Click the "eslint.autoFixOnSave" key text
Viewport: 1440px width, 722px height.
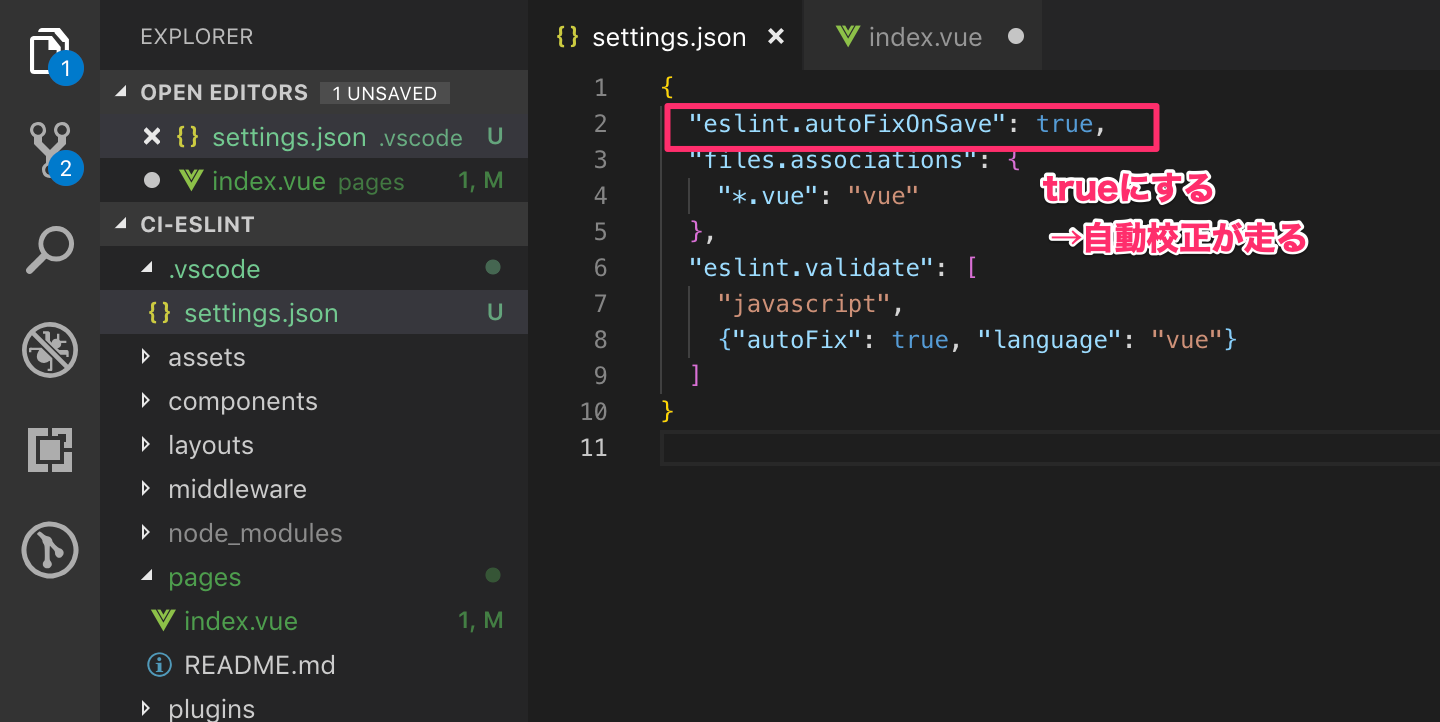coord(846,124)
